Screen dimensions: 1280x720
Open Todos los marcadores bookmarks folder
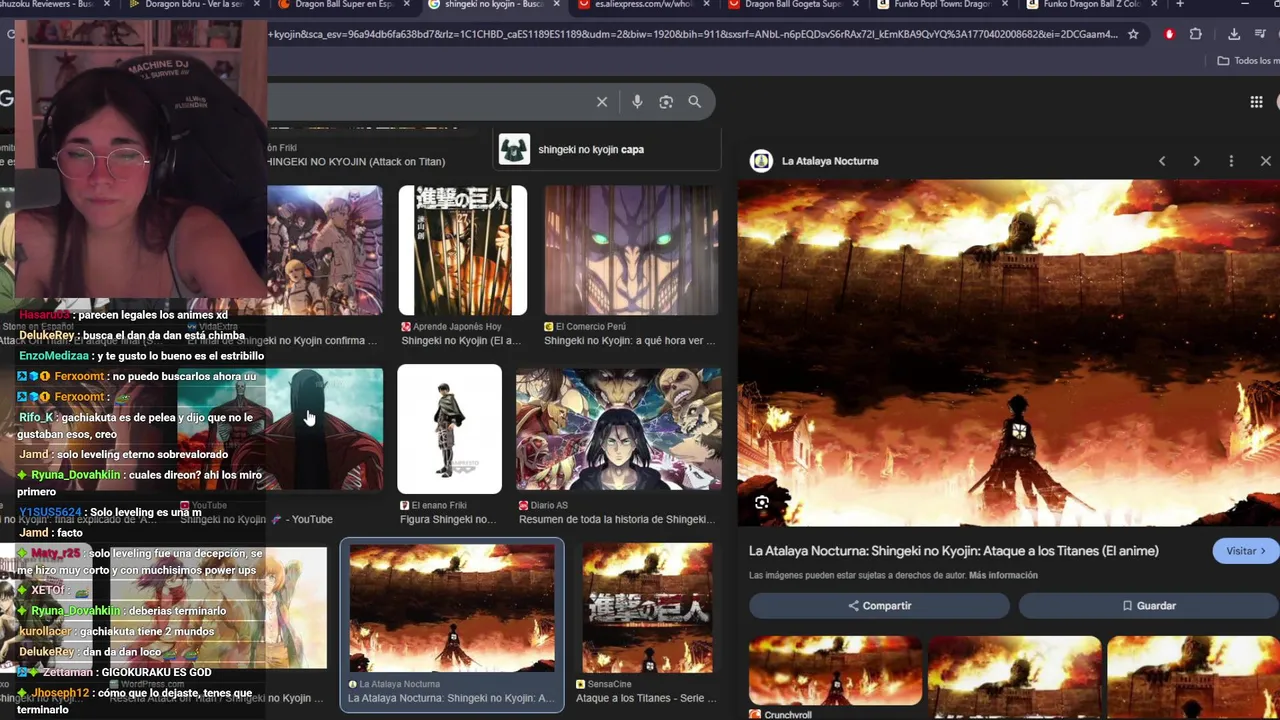tap(1248, 61)
